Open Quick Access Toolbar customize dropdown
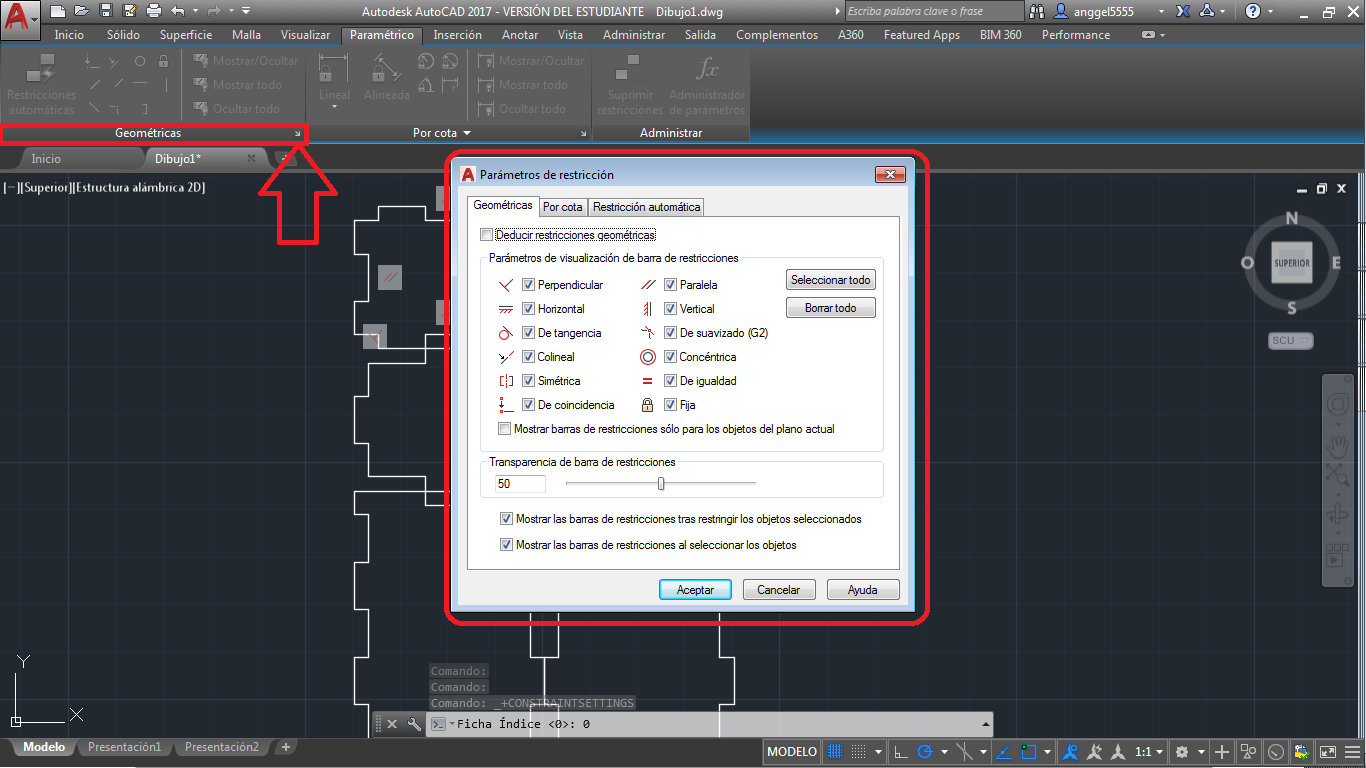The width and height of the screenshot is (1366, 768). [x=246, y=11]
